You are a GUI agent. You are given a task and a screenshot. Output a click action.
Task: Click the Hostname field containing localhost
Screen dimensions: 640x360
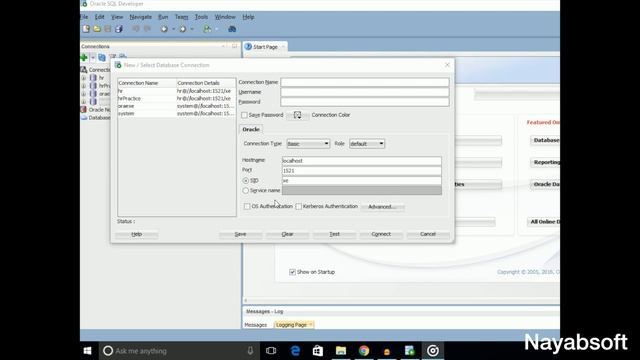pyautogui.click(x=362, y=161)
